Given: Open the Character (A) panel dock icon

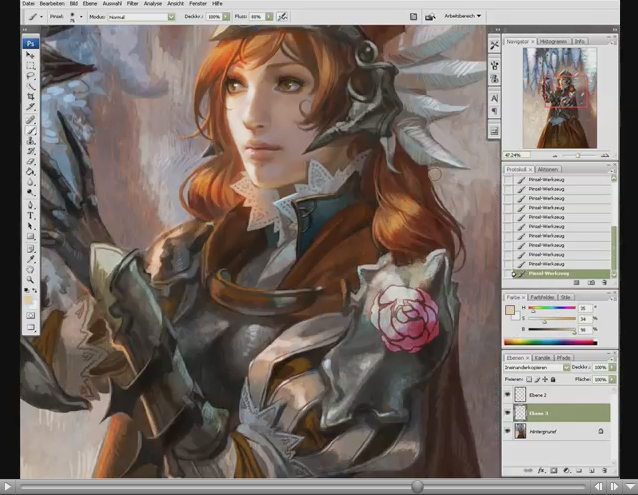Looking at the screenshot, I should click(494, 98).
